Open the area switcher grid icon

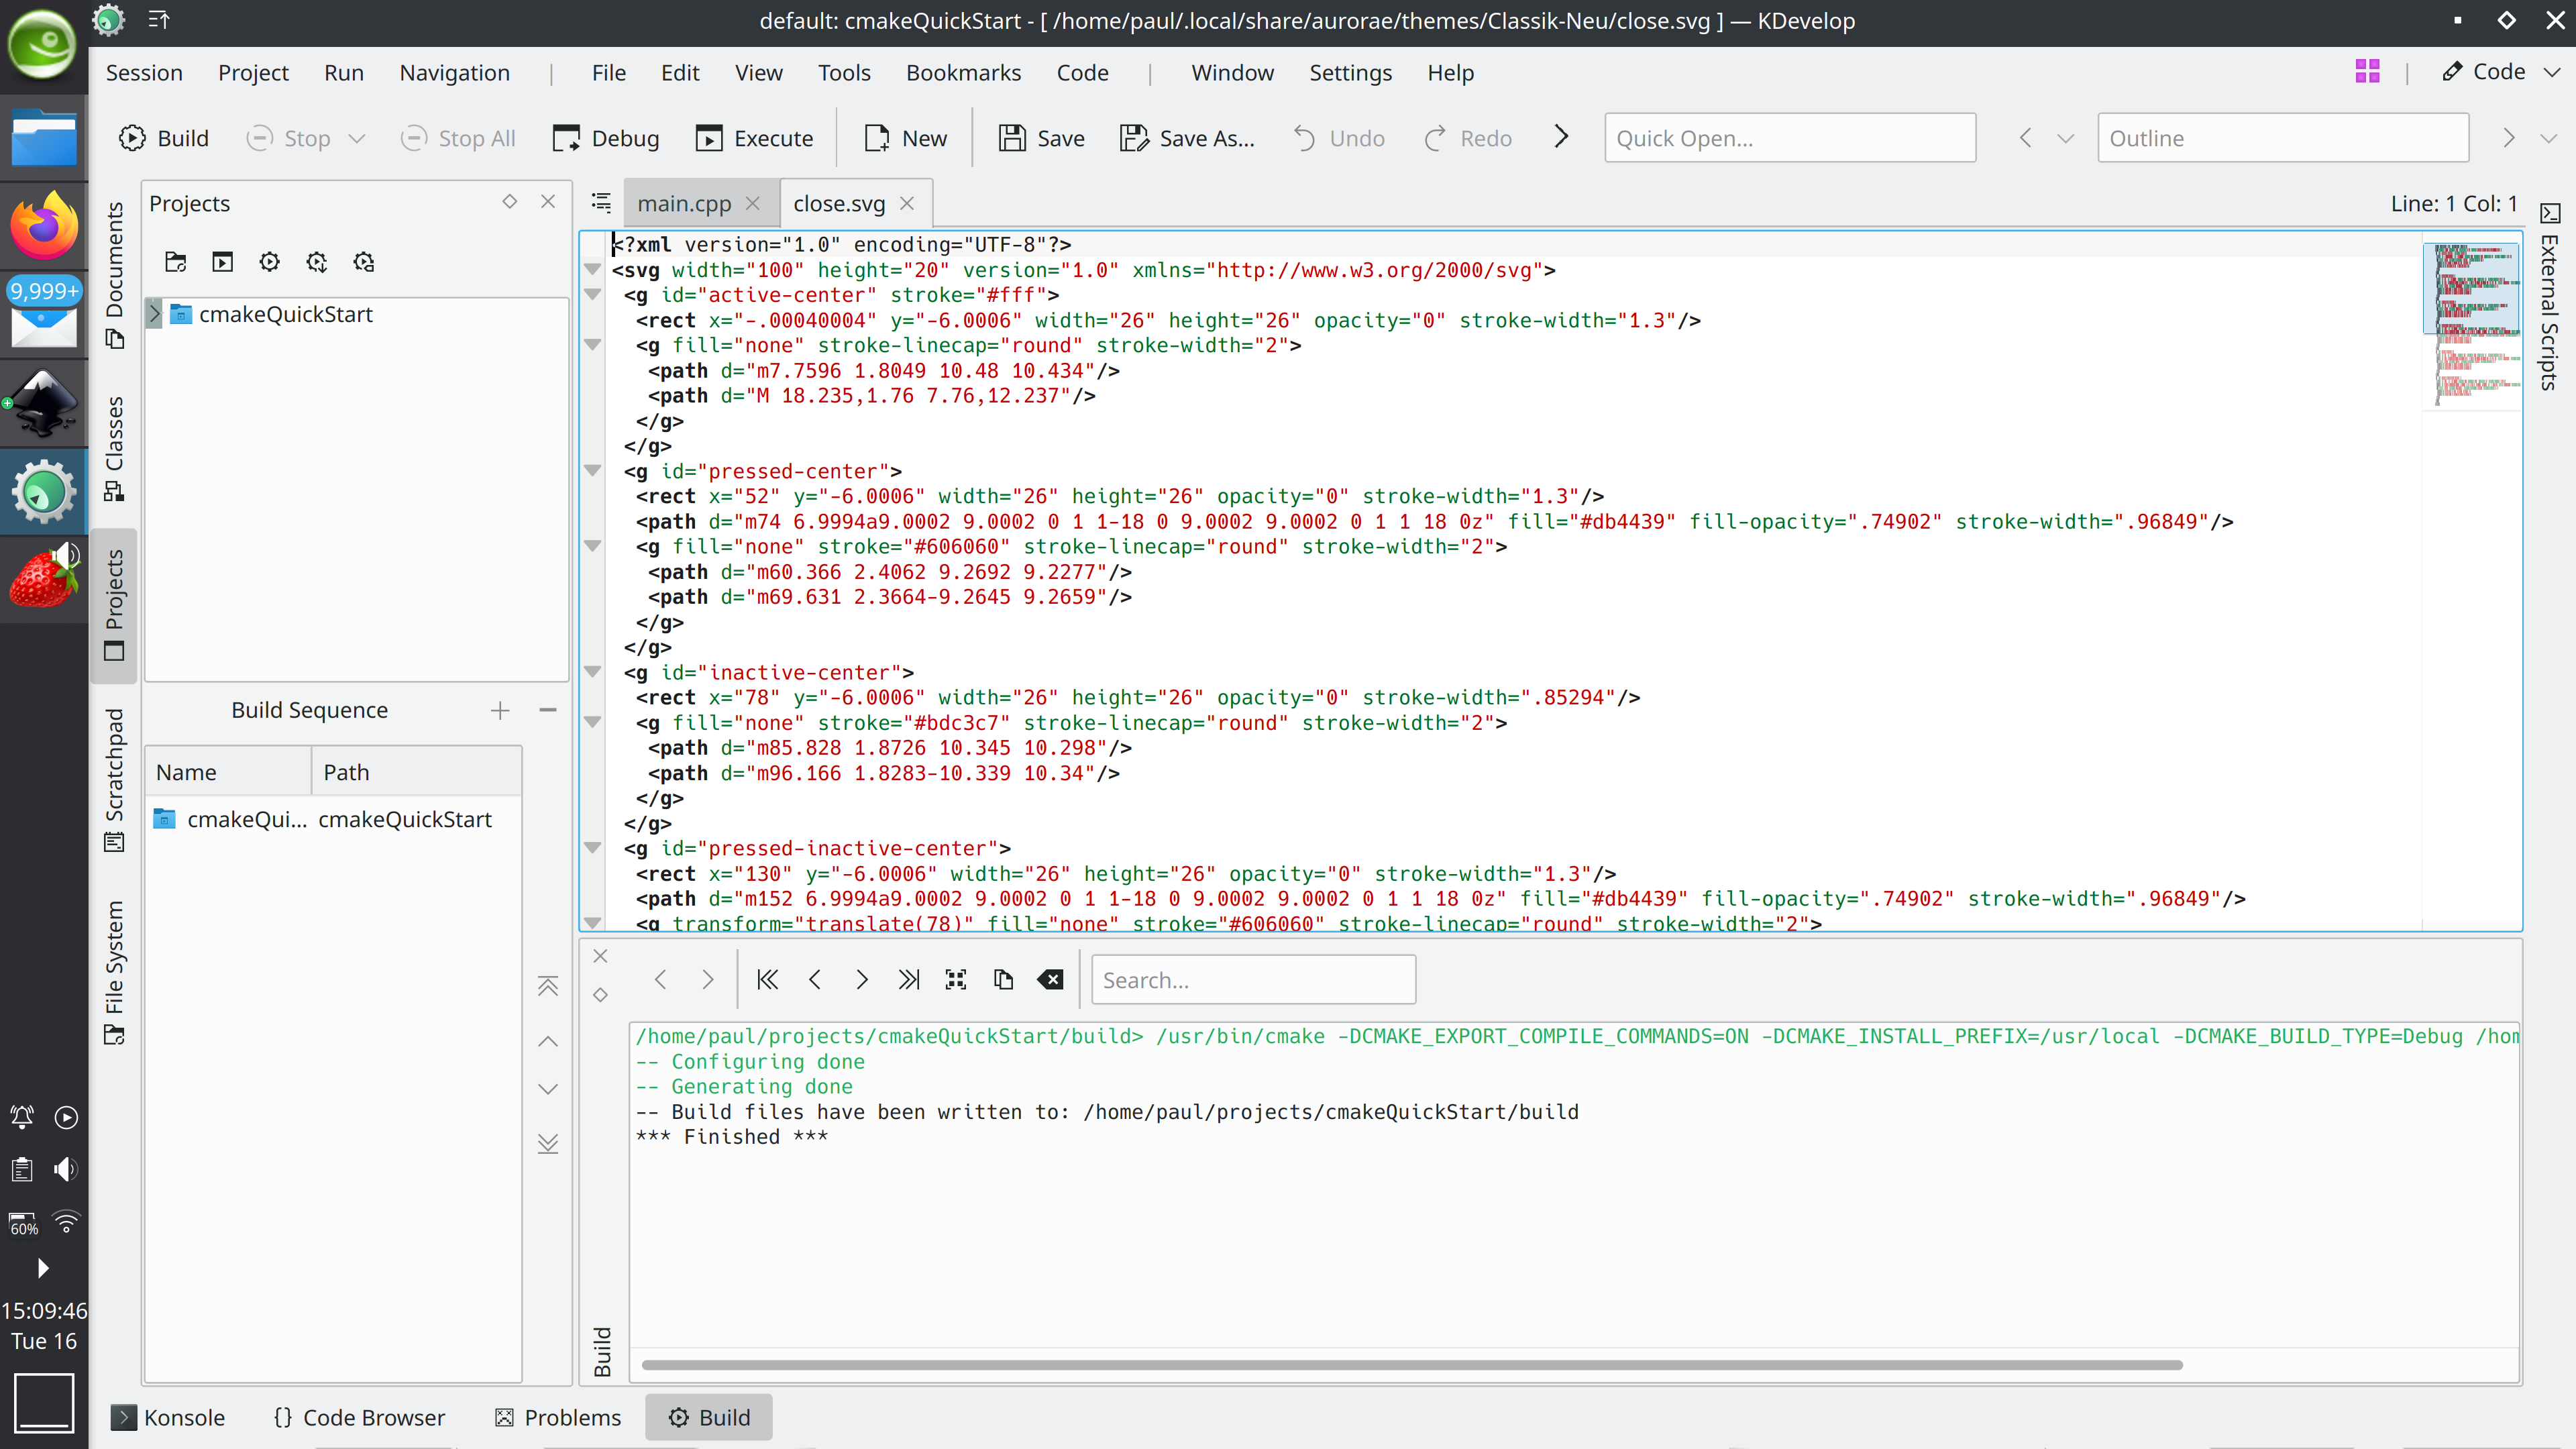[x=2367, y=72]
